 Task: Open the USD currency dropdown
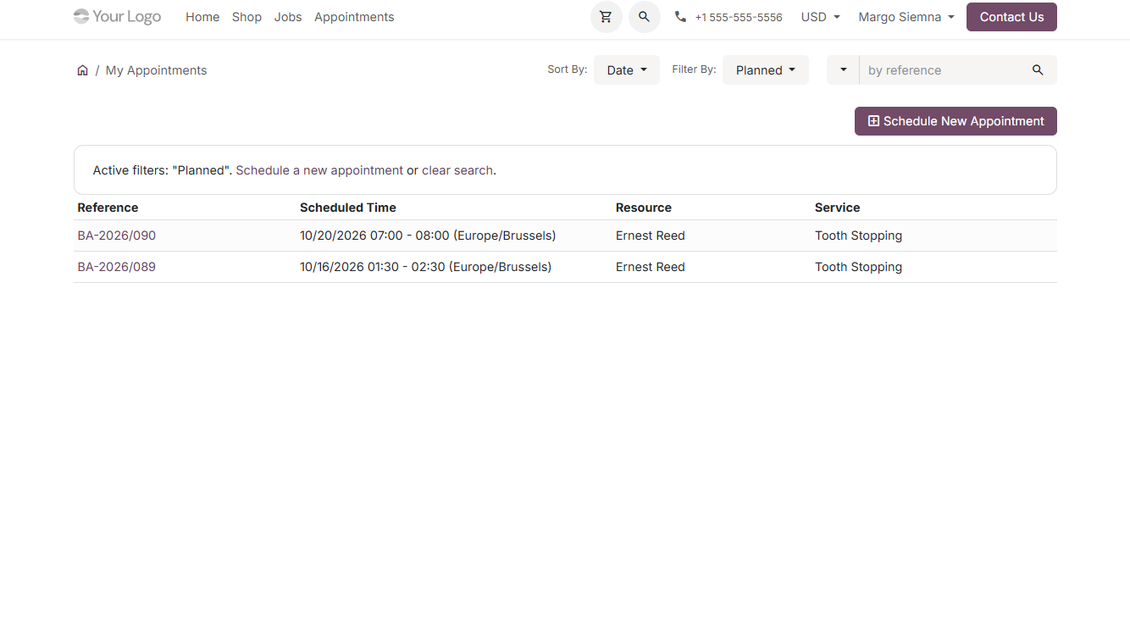coord(820,17)
